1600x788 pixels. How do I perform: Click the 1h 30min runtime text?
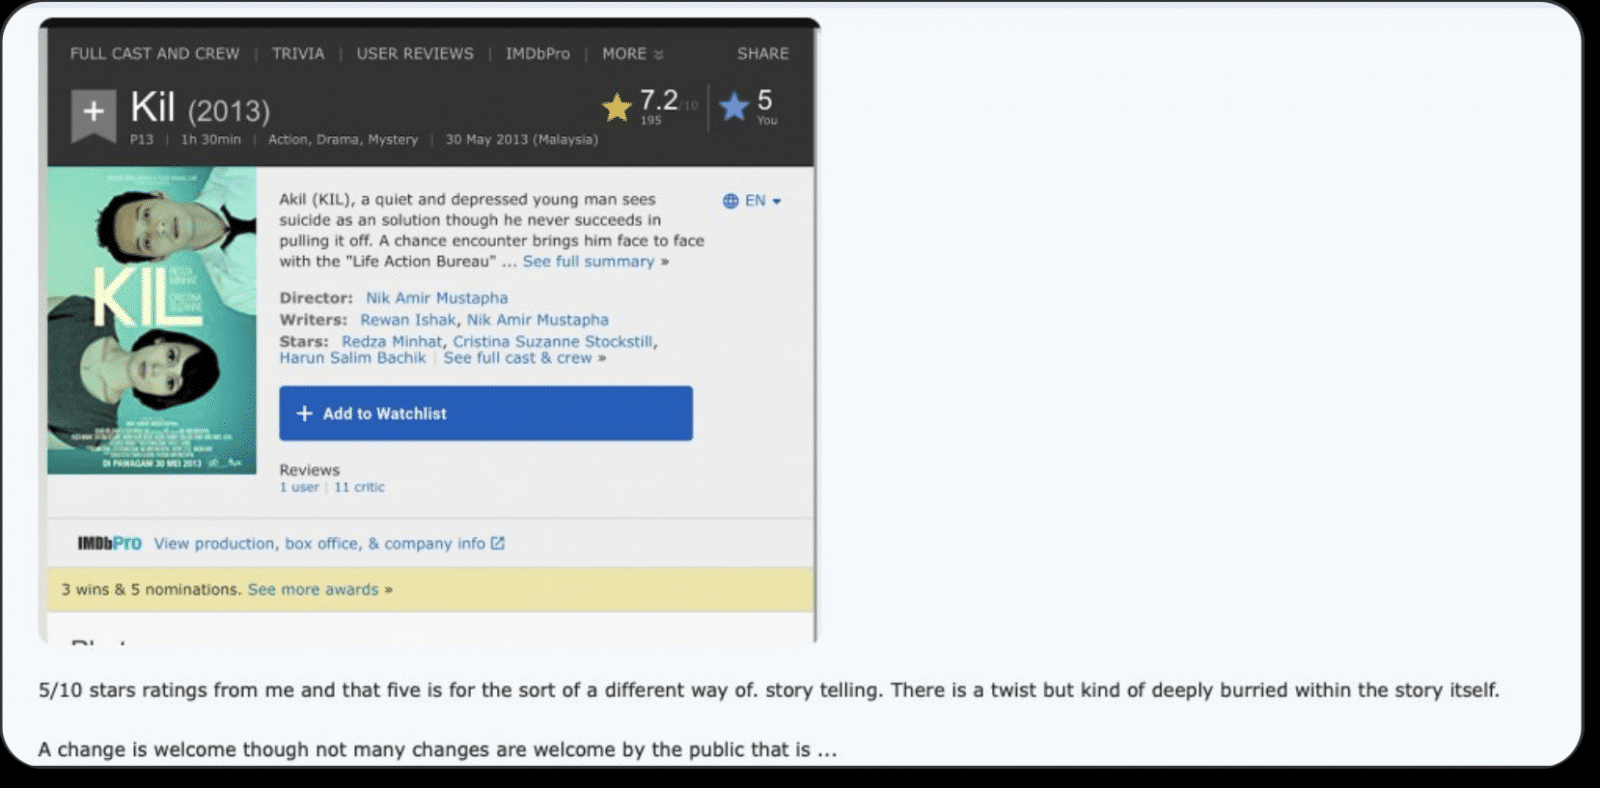coord(211,140)
